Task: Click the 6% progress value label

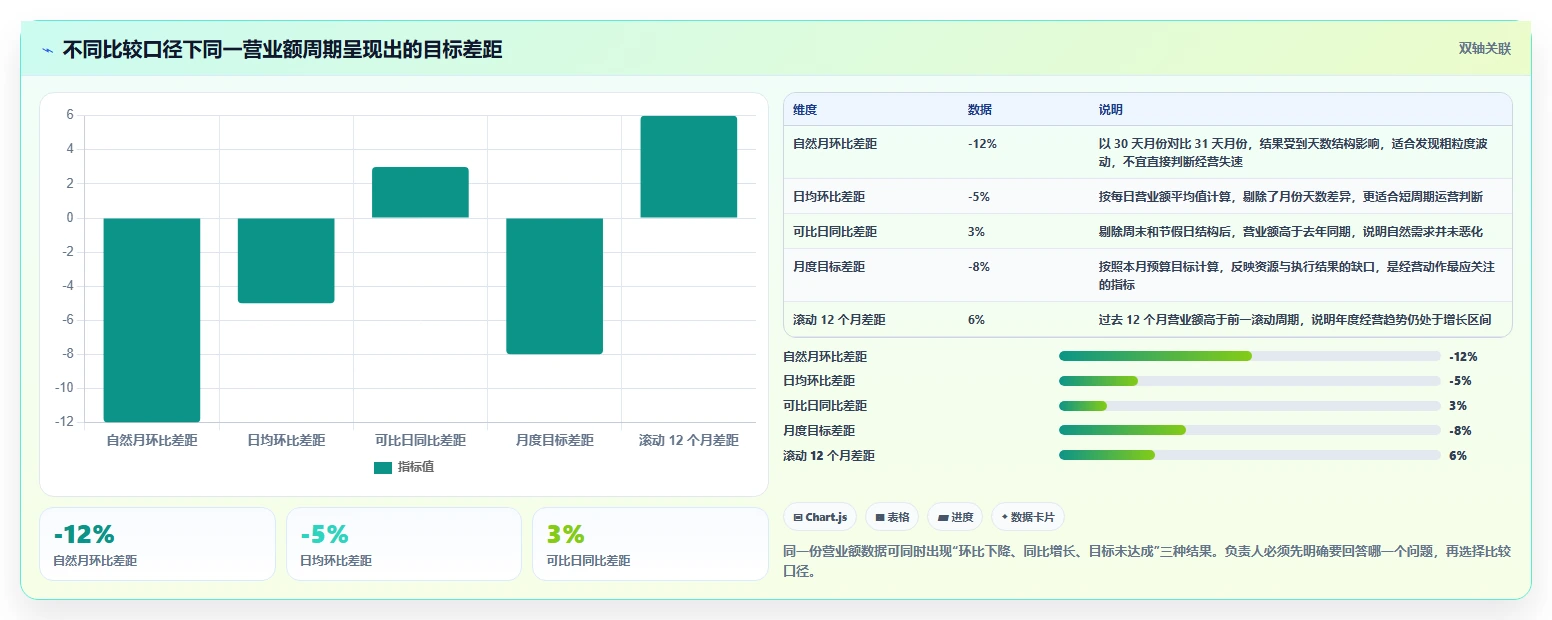Action: (x=1457, y=456)
